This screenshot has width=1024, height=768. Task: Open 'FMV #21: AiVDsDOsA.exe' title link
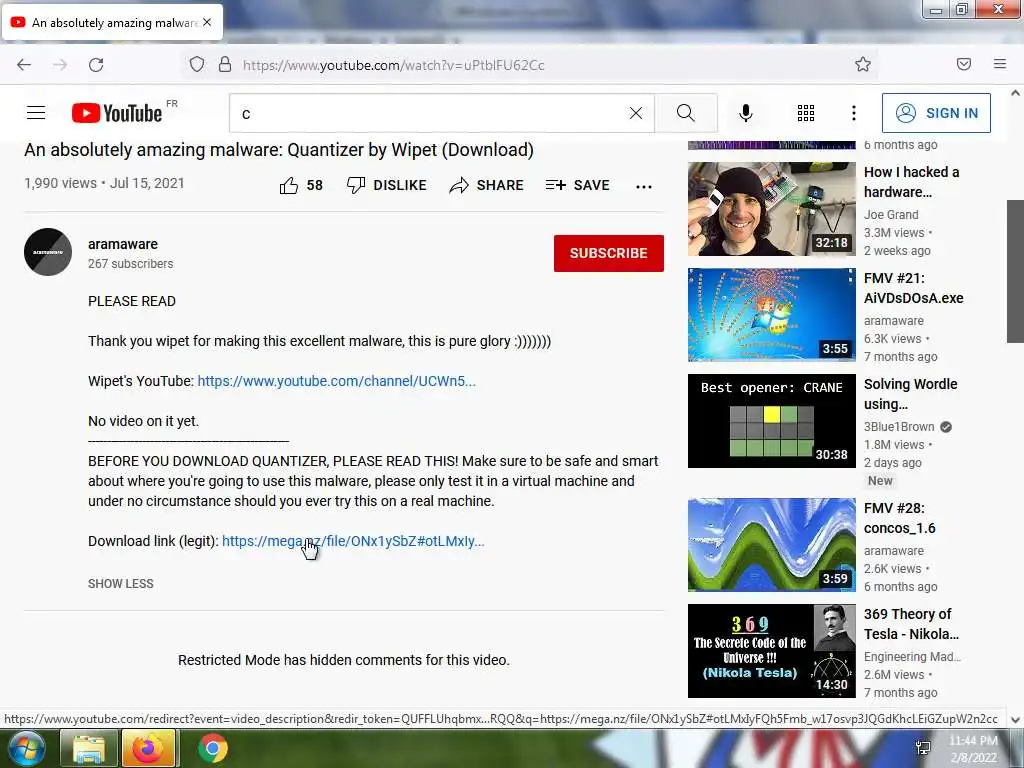pos(914,288)
